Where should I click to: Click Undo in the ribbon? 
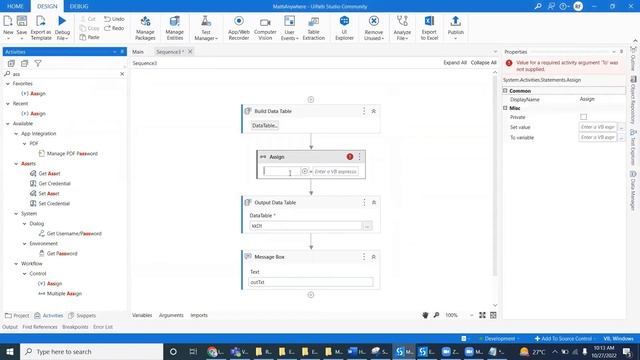point(114,19)
